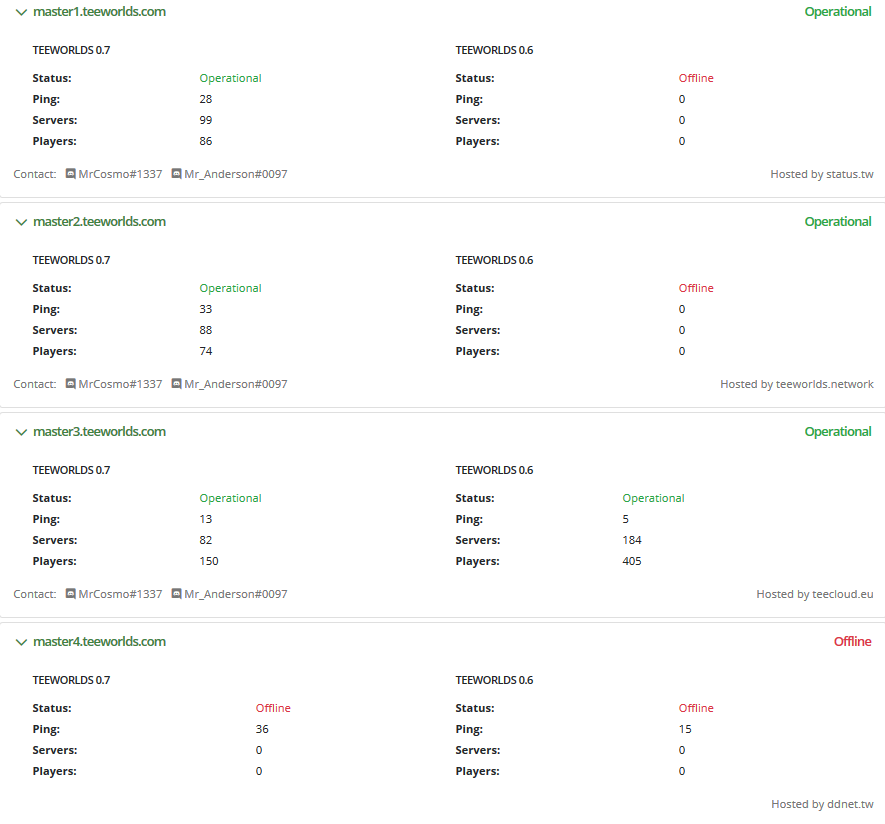Click master4 Teeworlds 0.7 ping value 36
Image resolution: width=885 pixels, height=824 pixels.
point(262,729)
